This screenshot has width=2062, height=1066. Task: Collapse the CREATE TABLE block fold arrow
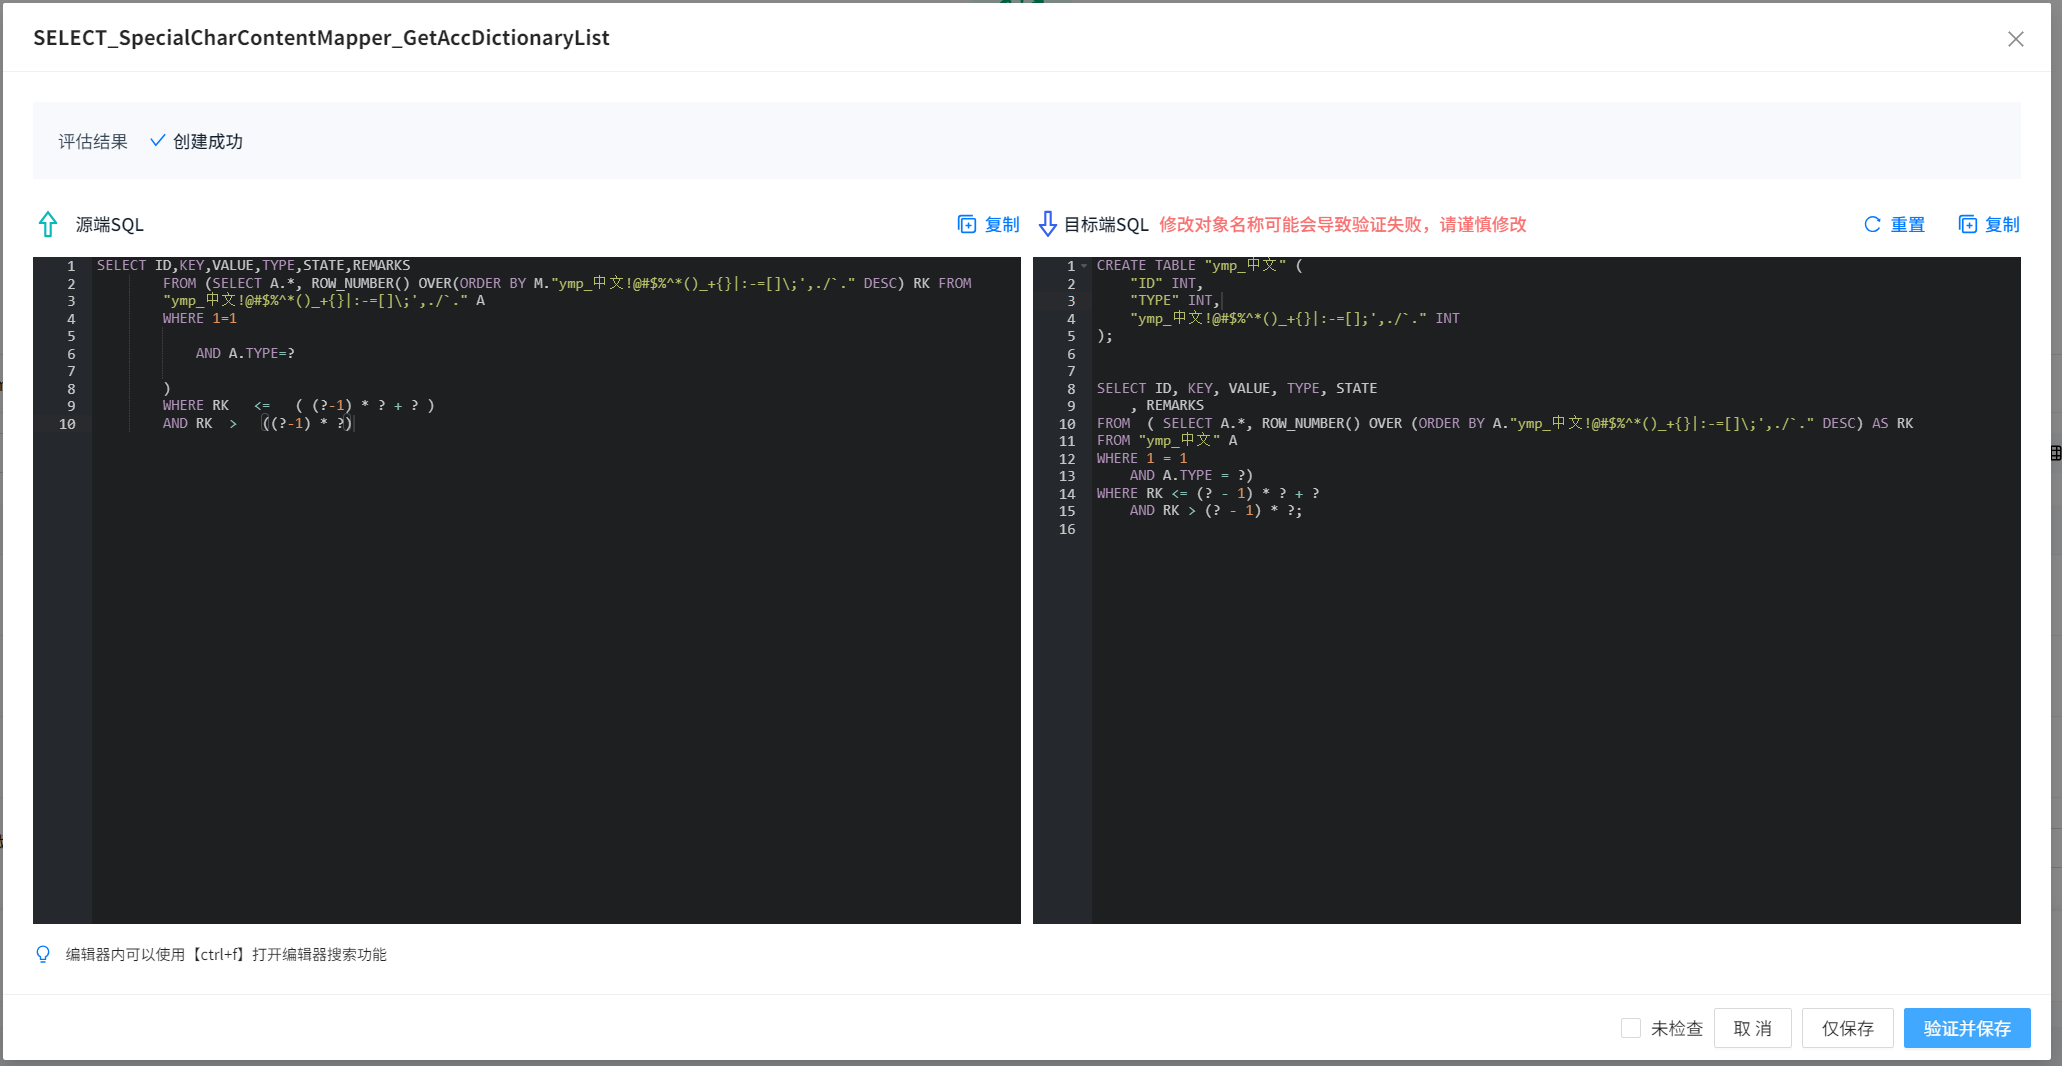[1084, 266]
